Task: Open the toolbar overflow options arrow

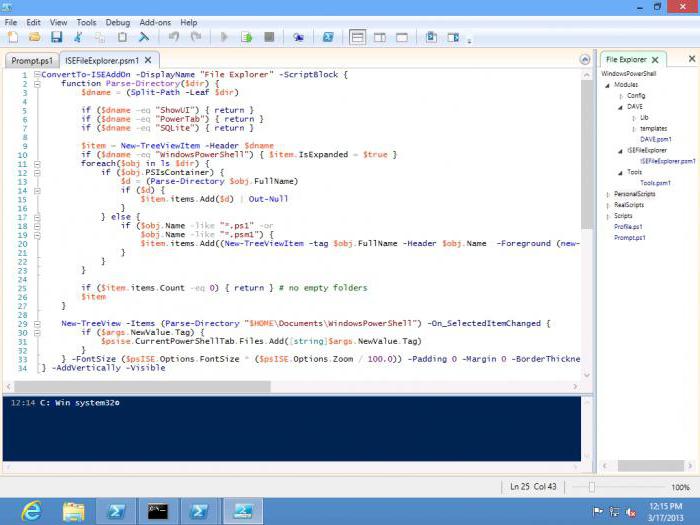Action: tap(469, 41)
